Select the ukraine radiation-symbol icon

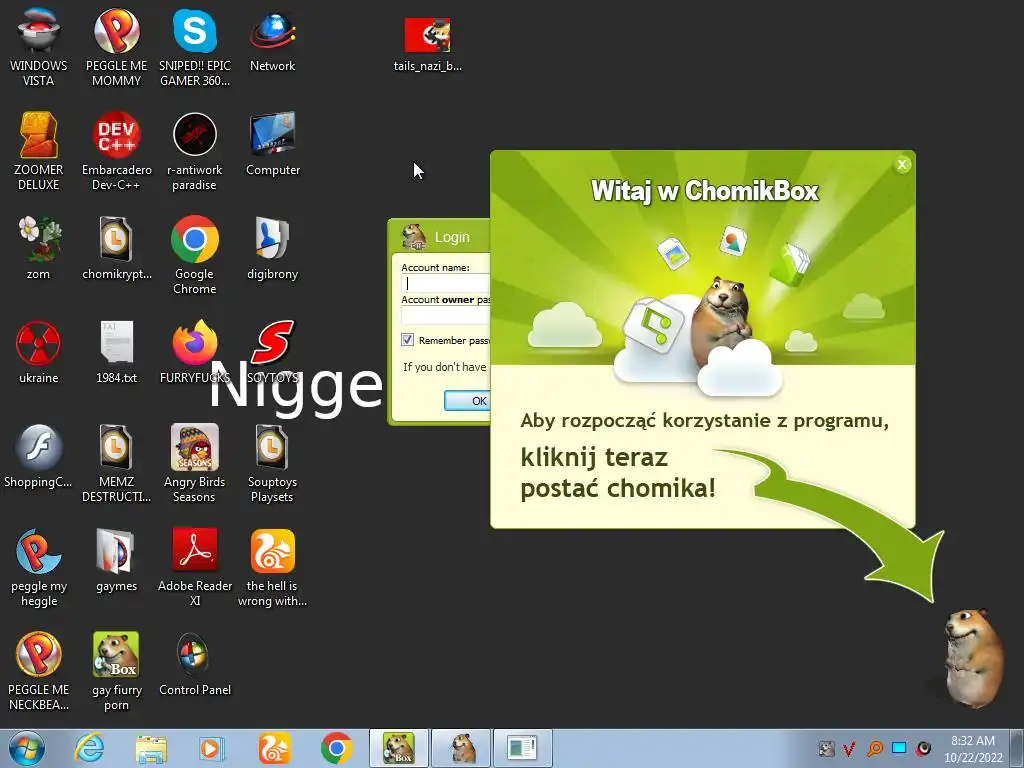coord(39,352)
